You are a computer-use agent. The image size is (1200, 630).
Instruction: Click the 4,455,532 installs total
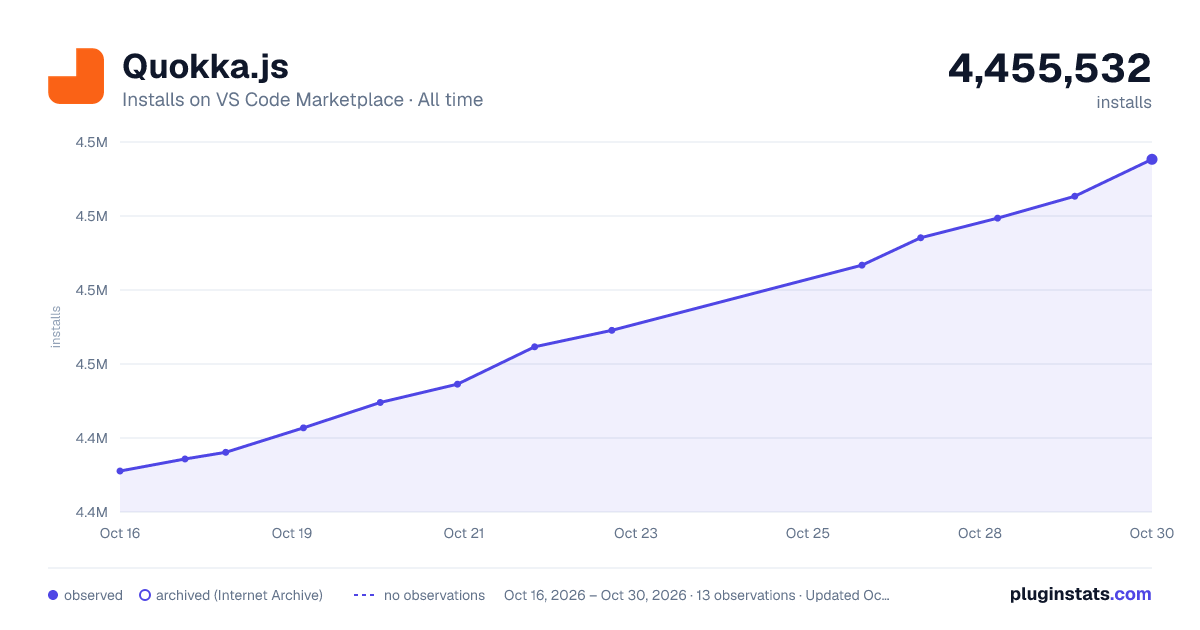pos(1050,68)
